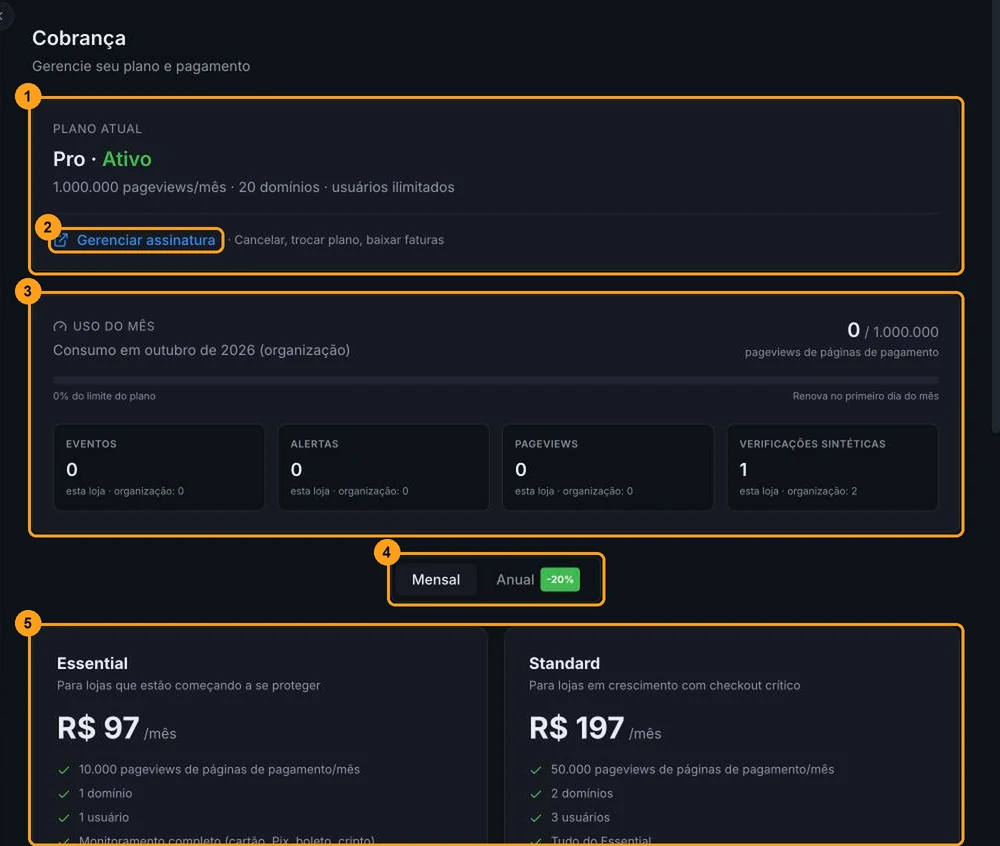Select the Standard plan title
This screenshot has height=846, width=1000.
click(x=564, y=663)
